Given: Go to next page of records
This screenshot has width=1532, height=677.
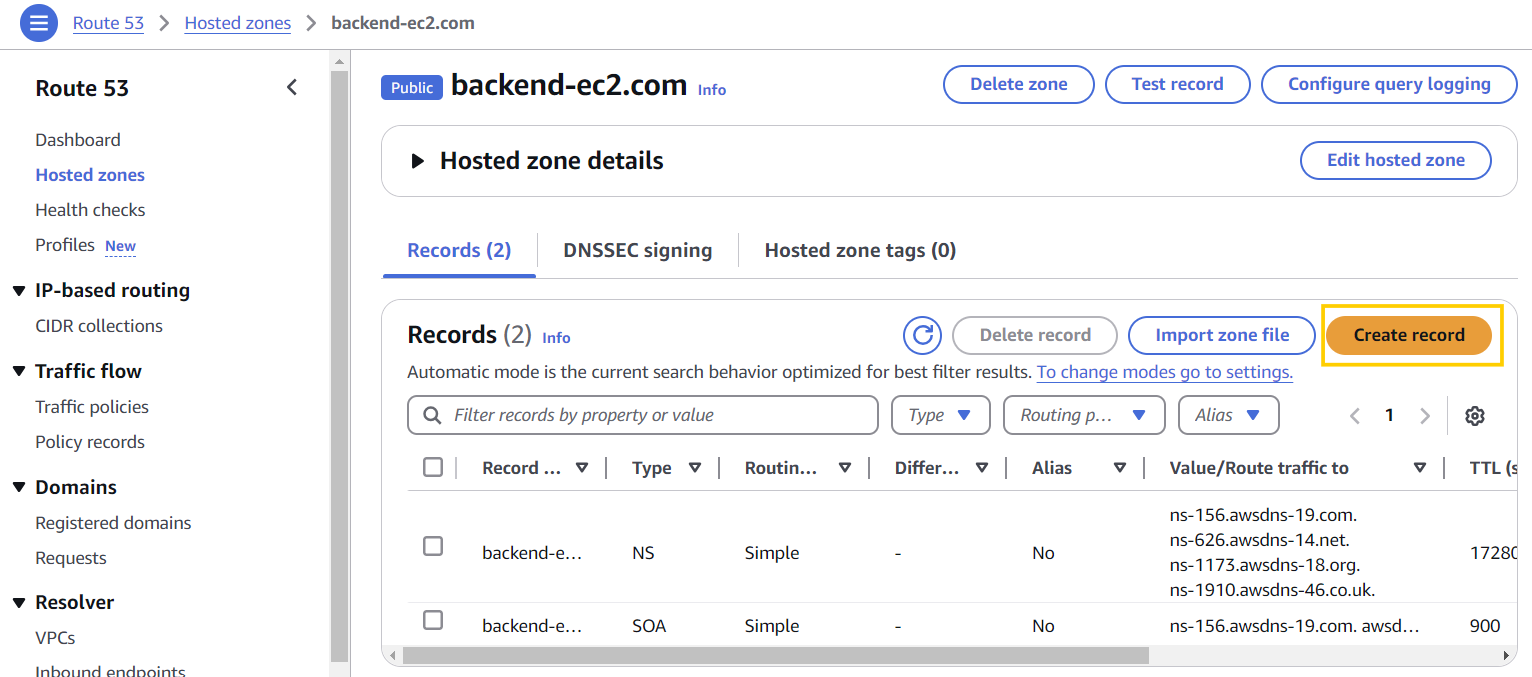Looking at the screenshot, I should [1425, 416].
